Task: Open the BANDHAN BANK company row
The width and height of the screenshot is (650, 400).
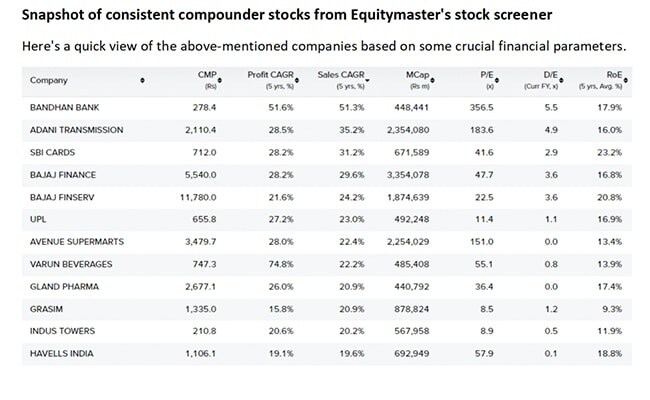Action: click(x=65, y=106)
